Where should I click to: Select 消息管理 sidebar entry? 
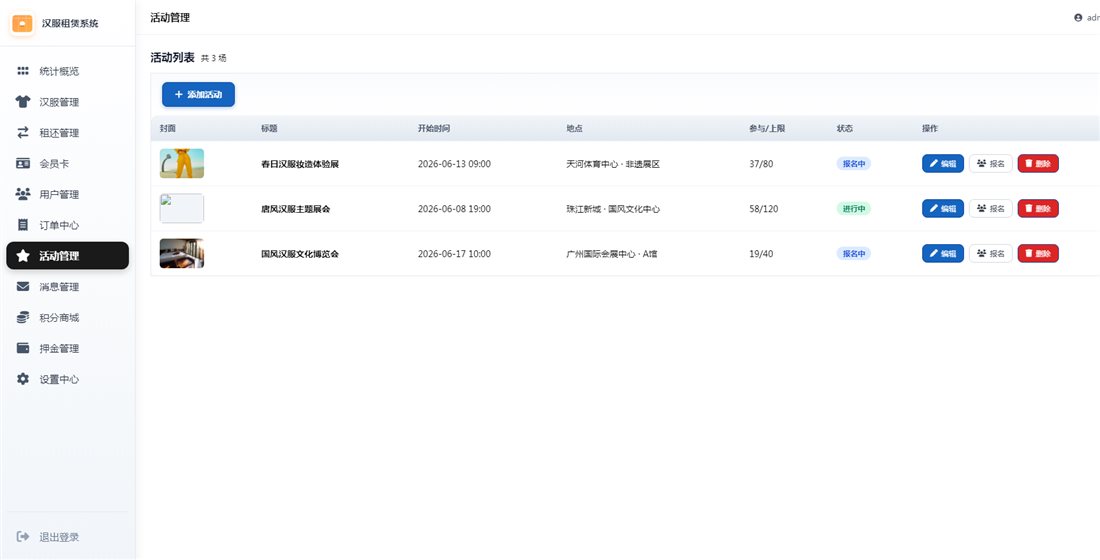pos(67,286)
